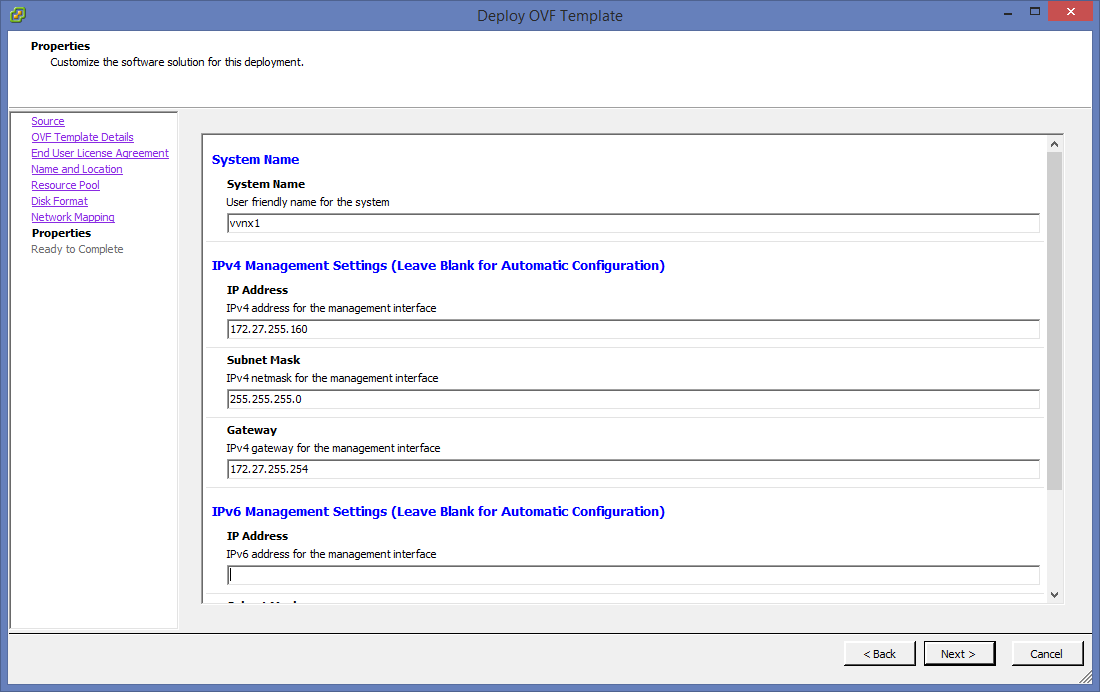Viewport: 1100px width, 692px height.
Task: Click the System Name text field
Action: tap(632, 224)
